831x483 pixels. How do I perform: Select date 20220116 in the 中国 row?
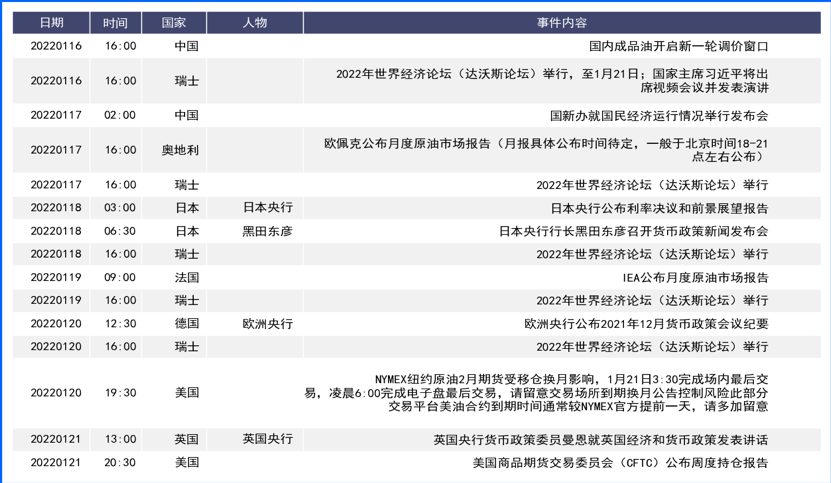(56, 46)
